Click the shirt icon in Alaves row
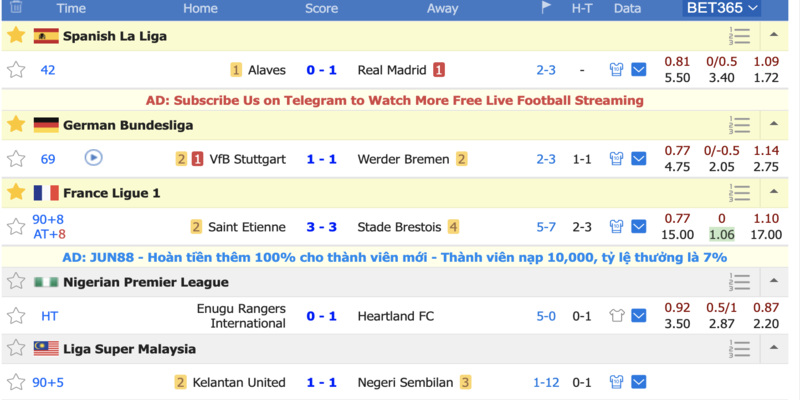This screenshot has width=800, height=400. (x=616, y=70)
